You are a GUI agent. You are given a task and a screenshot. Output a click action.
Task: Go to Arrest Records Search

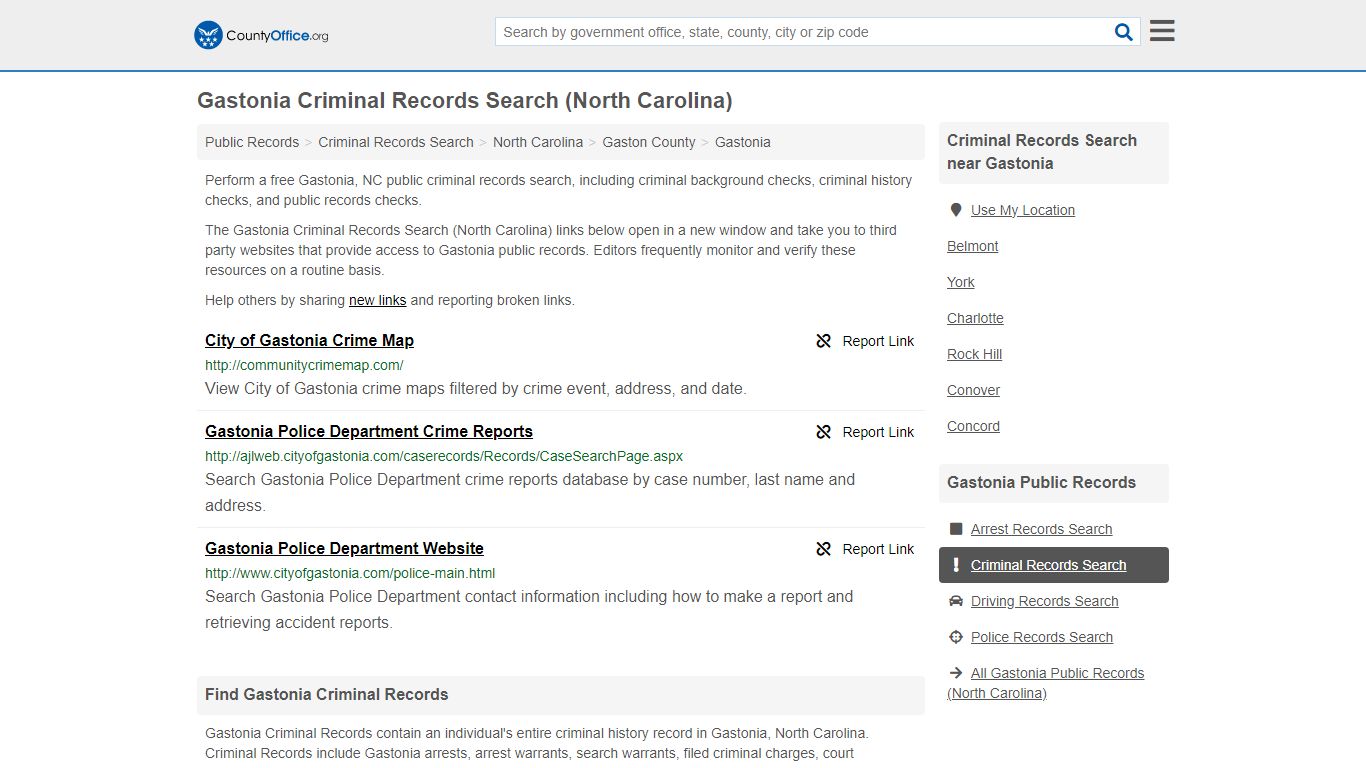[1041, 529]
